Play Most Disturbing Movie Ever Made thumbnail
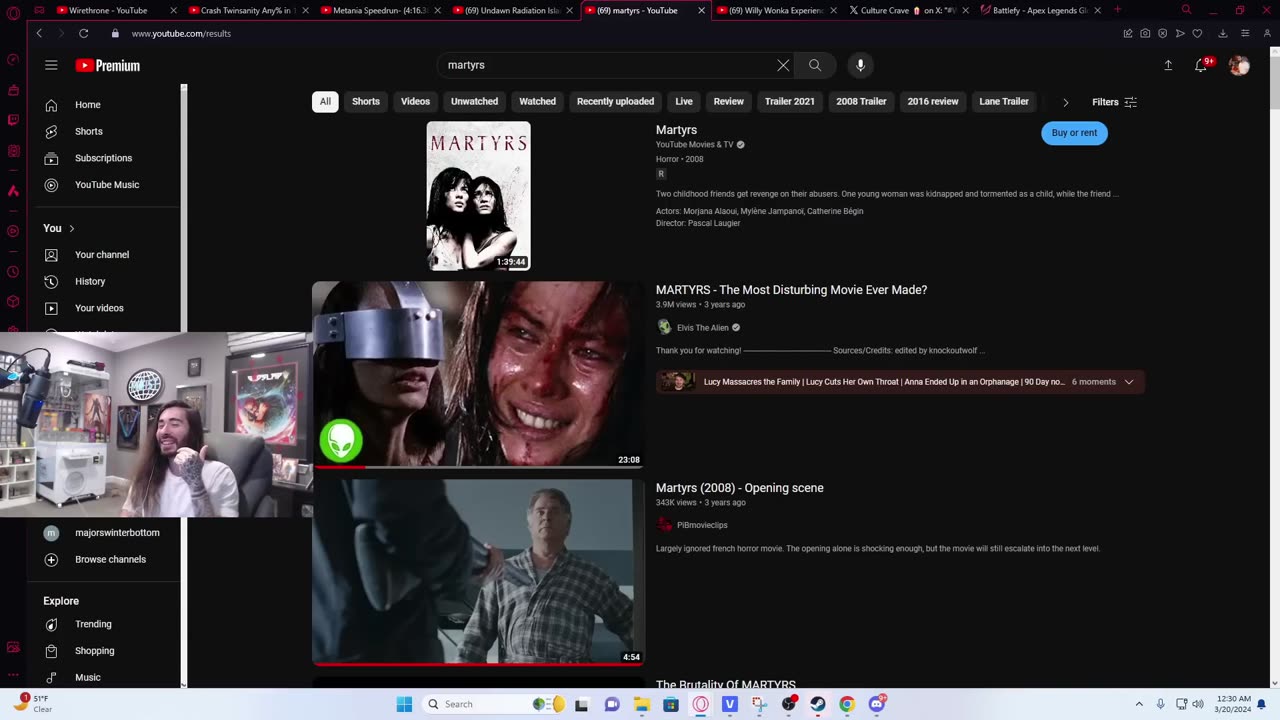 478,375
